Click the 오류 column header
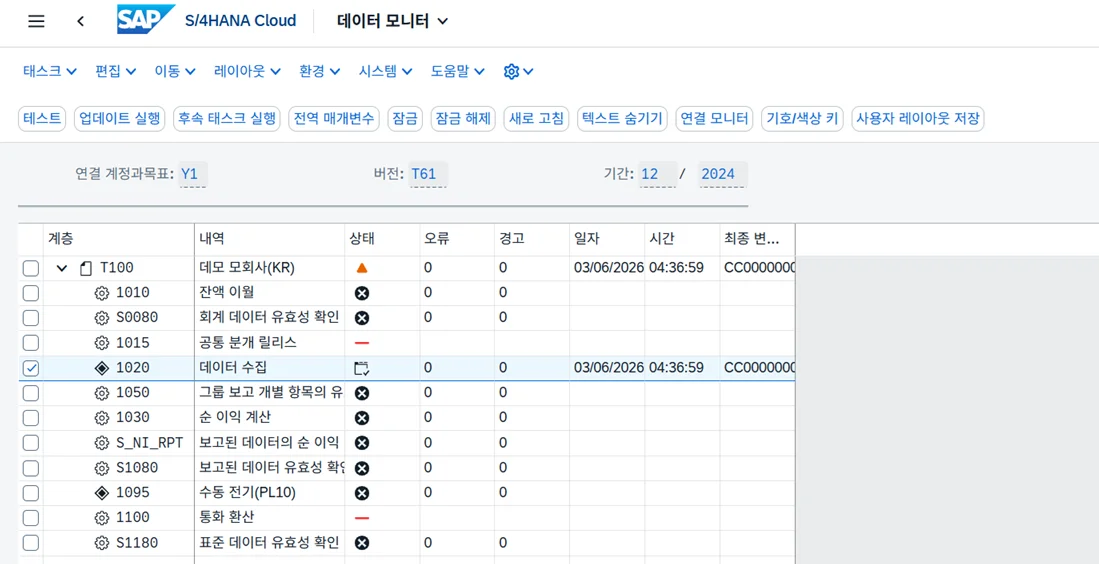 [x=456, y=238]
